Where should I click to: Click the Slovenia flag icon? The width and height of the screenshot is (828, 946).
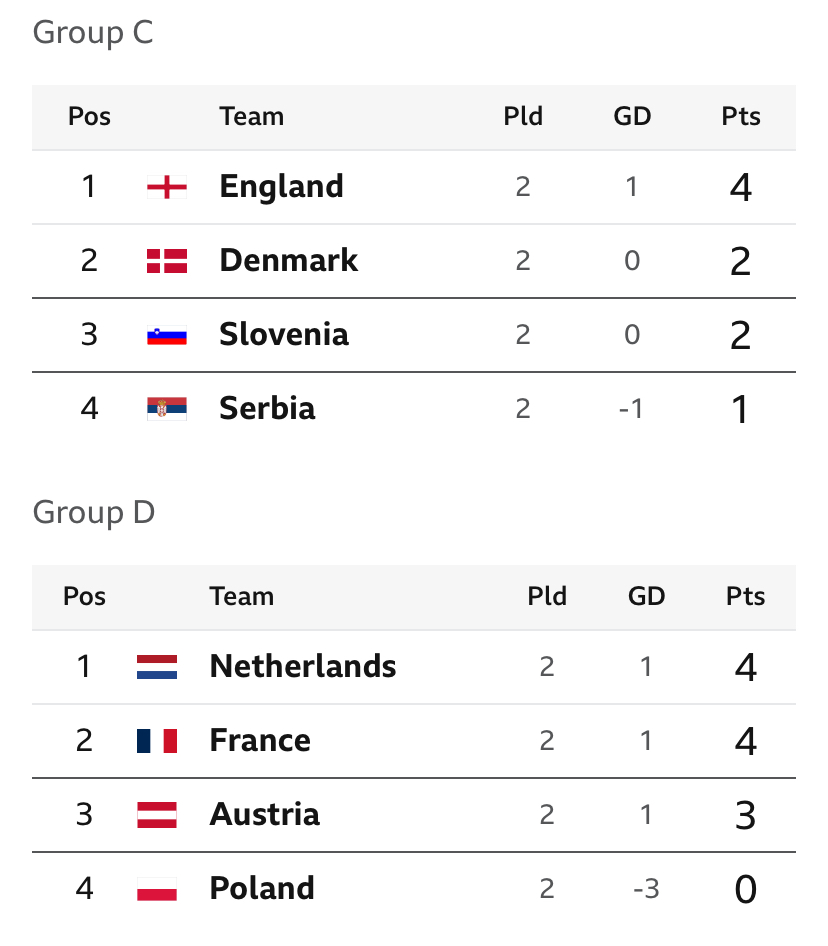pos(167,335)
